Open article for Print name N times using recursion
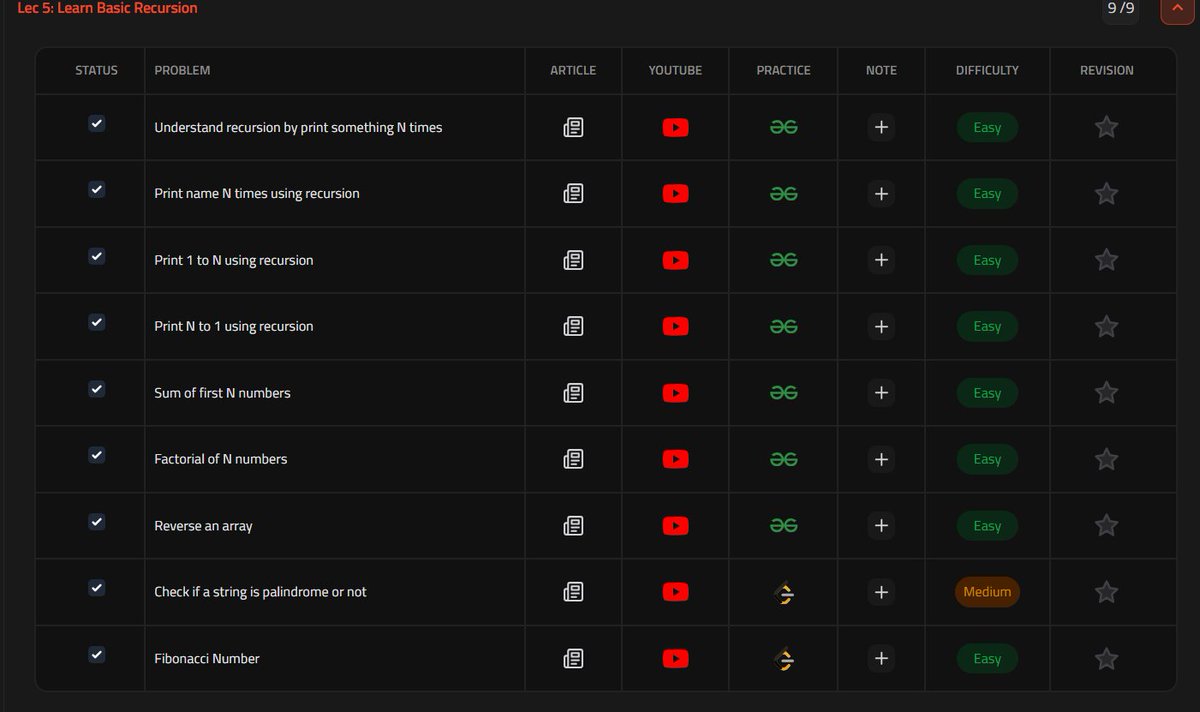 click(573, 194)
